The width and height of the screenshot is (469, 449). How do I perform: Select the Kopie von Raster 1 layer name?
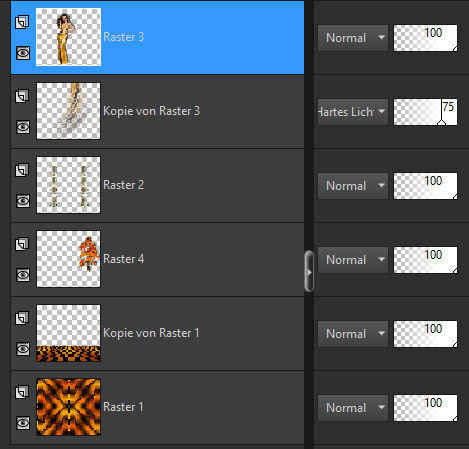pyautogui.click(x=151, y=333)
